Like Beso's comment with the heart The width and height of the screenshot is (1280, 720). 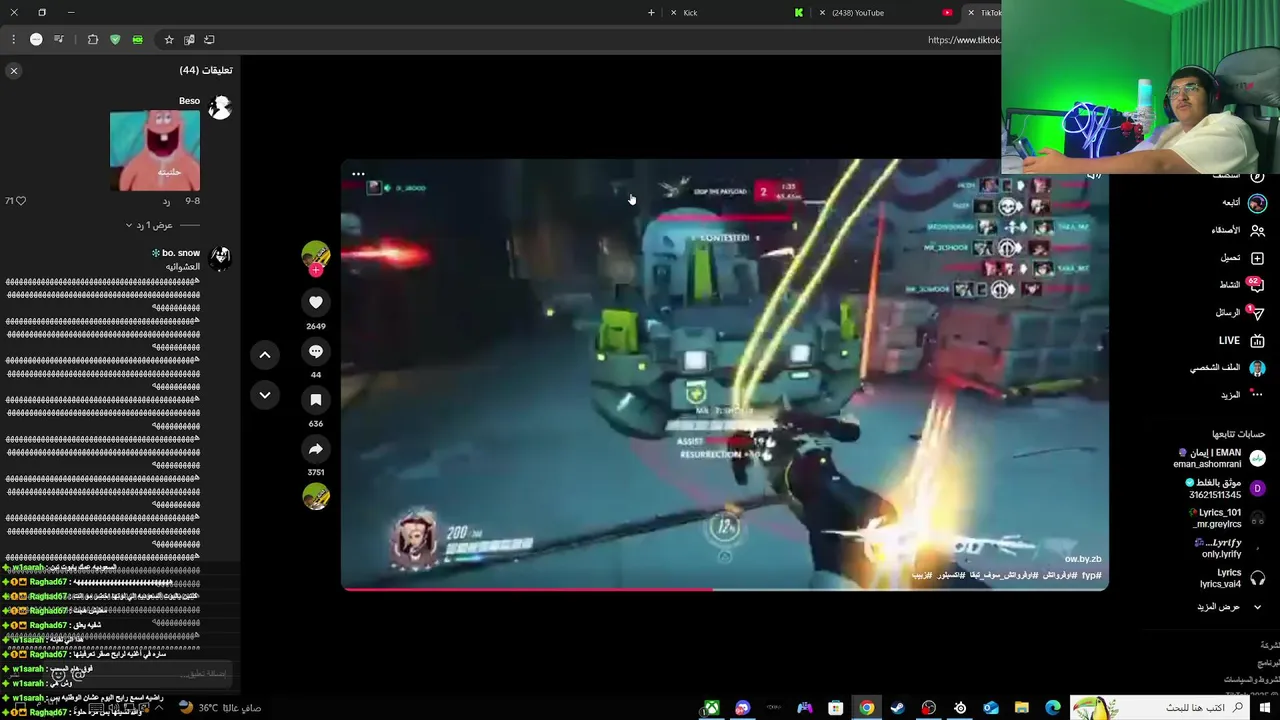click(x=20, y=201)
